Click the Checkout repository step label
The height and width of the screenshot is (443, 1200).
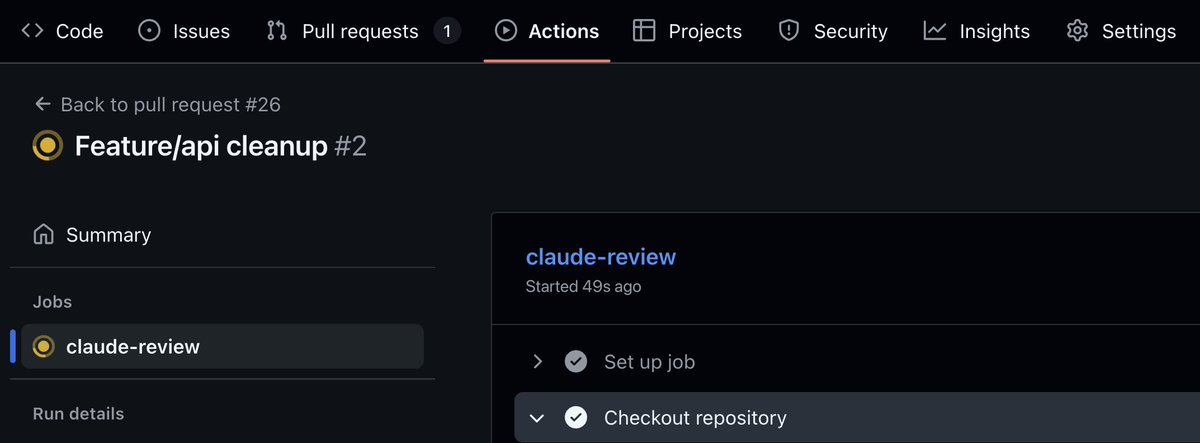click(695, 418)
